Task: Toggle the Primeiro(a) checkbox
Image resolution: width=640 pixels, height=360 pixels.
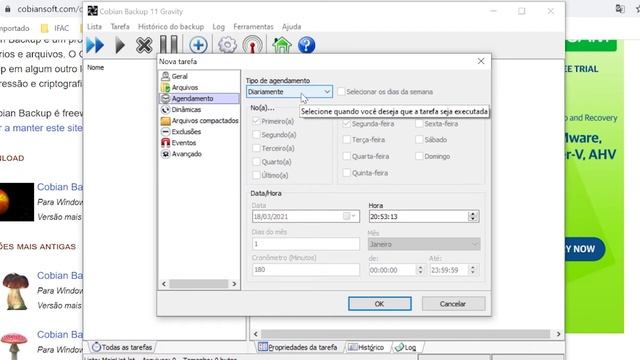Action: coord(256,121)
